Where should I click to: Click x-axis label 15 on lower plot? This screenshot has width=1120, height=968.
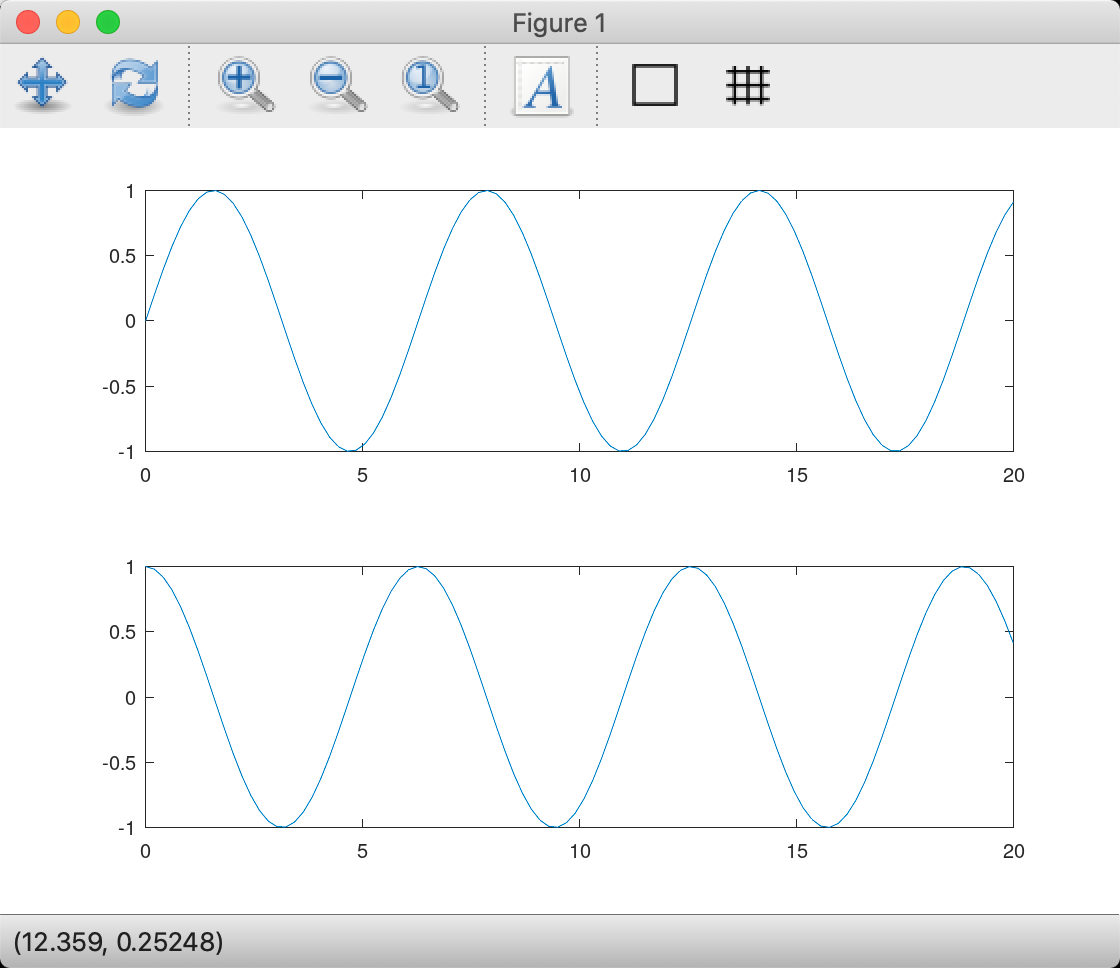(x=796, y=851)
